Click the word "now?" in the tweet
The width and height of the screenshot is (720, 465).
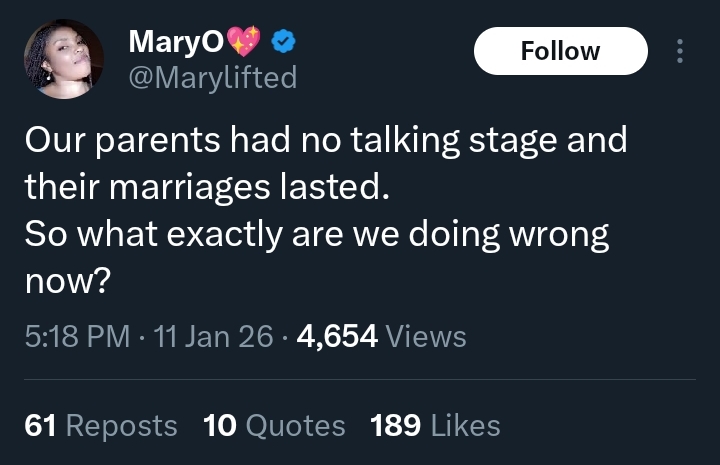pyautogui.click(x=66, y=282)
